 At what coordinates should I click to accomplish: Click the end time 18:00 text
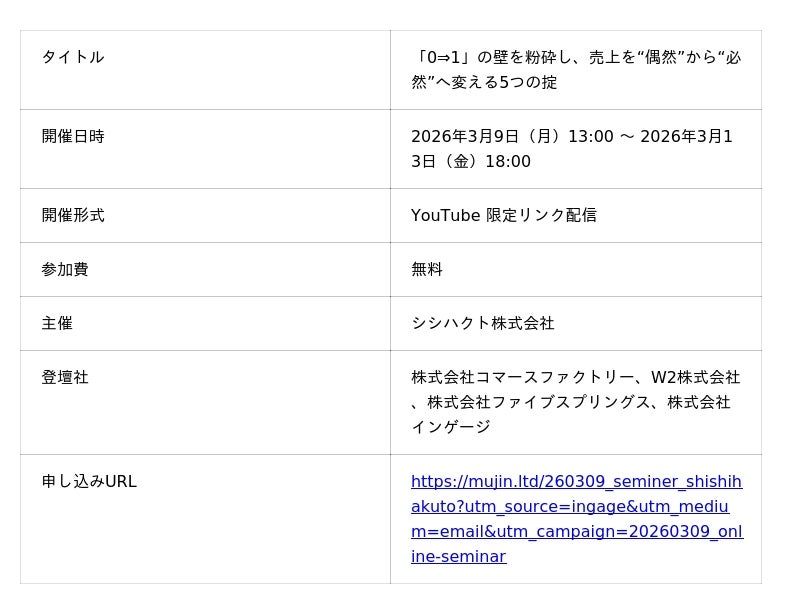[508, 161]
